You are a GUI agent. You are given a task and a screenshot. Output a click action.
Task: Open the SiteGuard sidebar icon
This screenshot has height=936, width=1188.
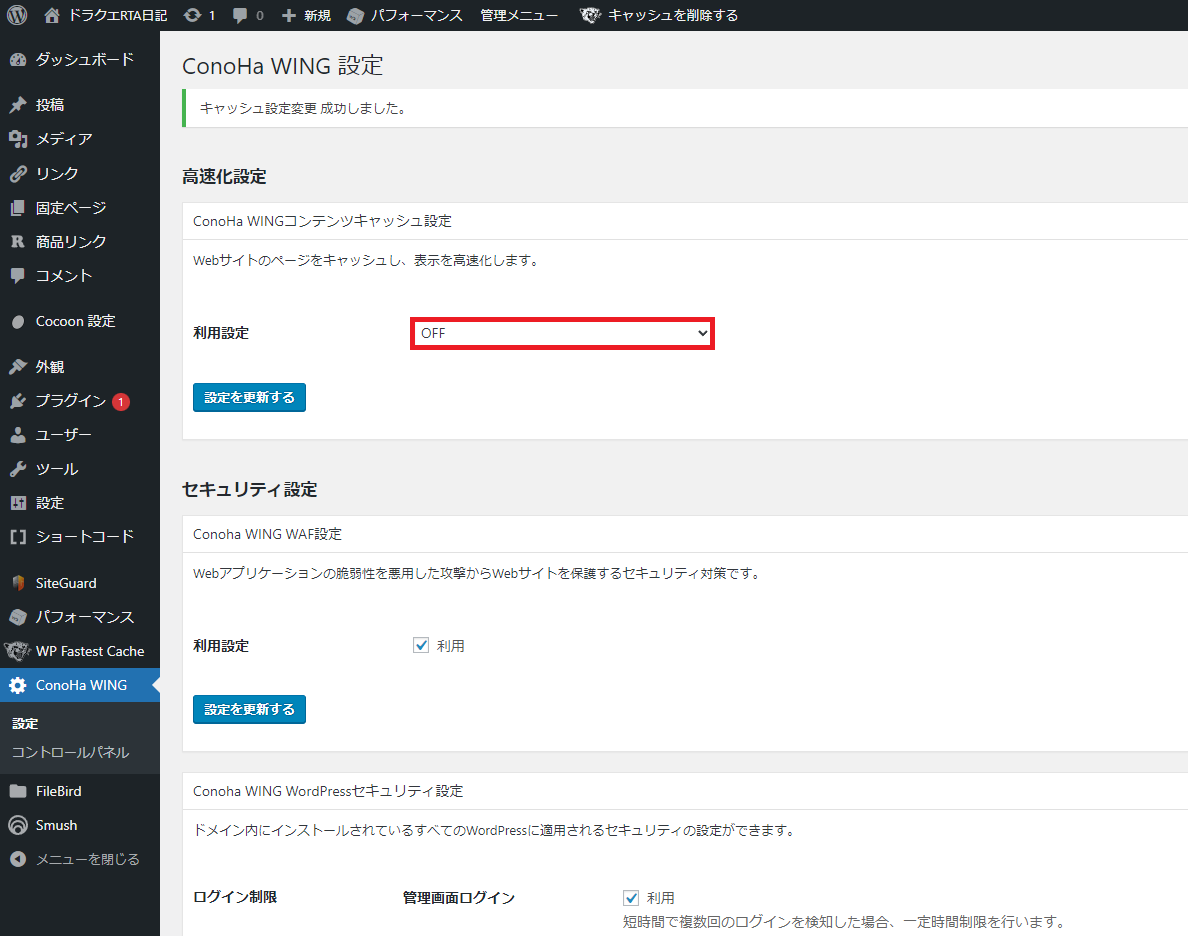(18, 583)
